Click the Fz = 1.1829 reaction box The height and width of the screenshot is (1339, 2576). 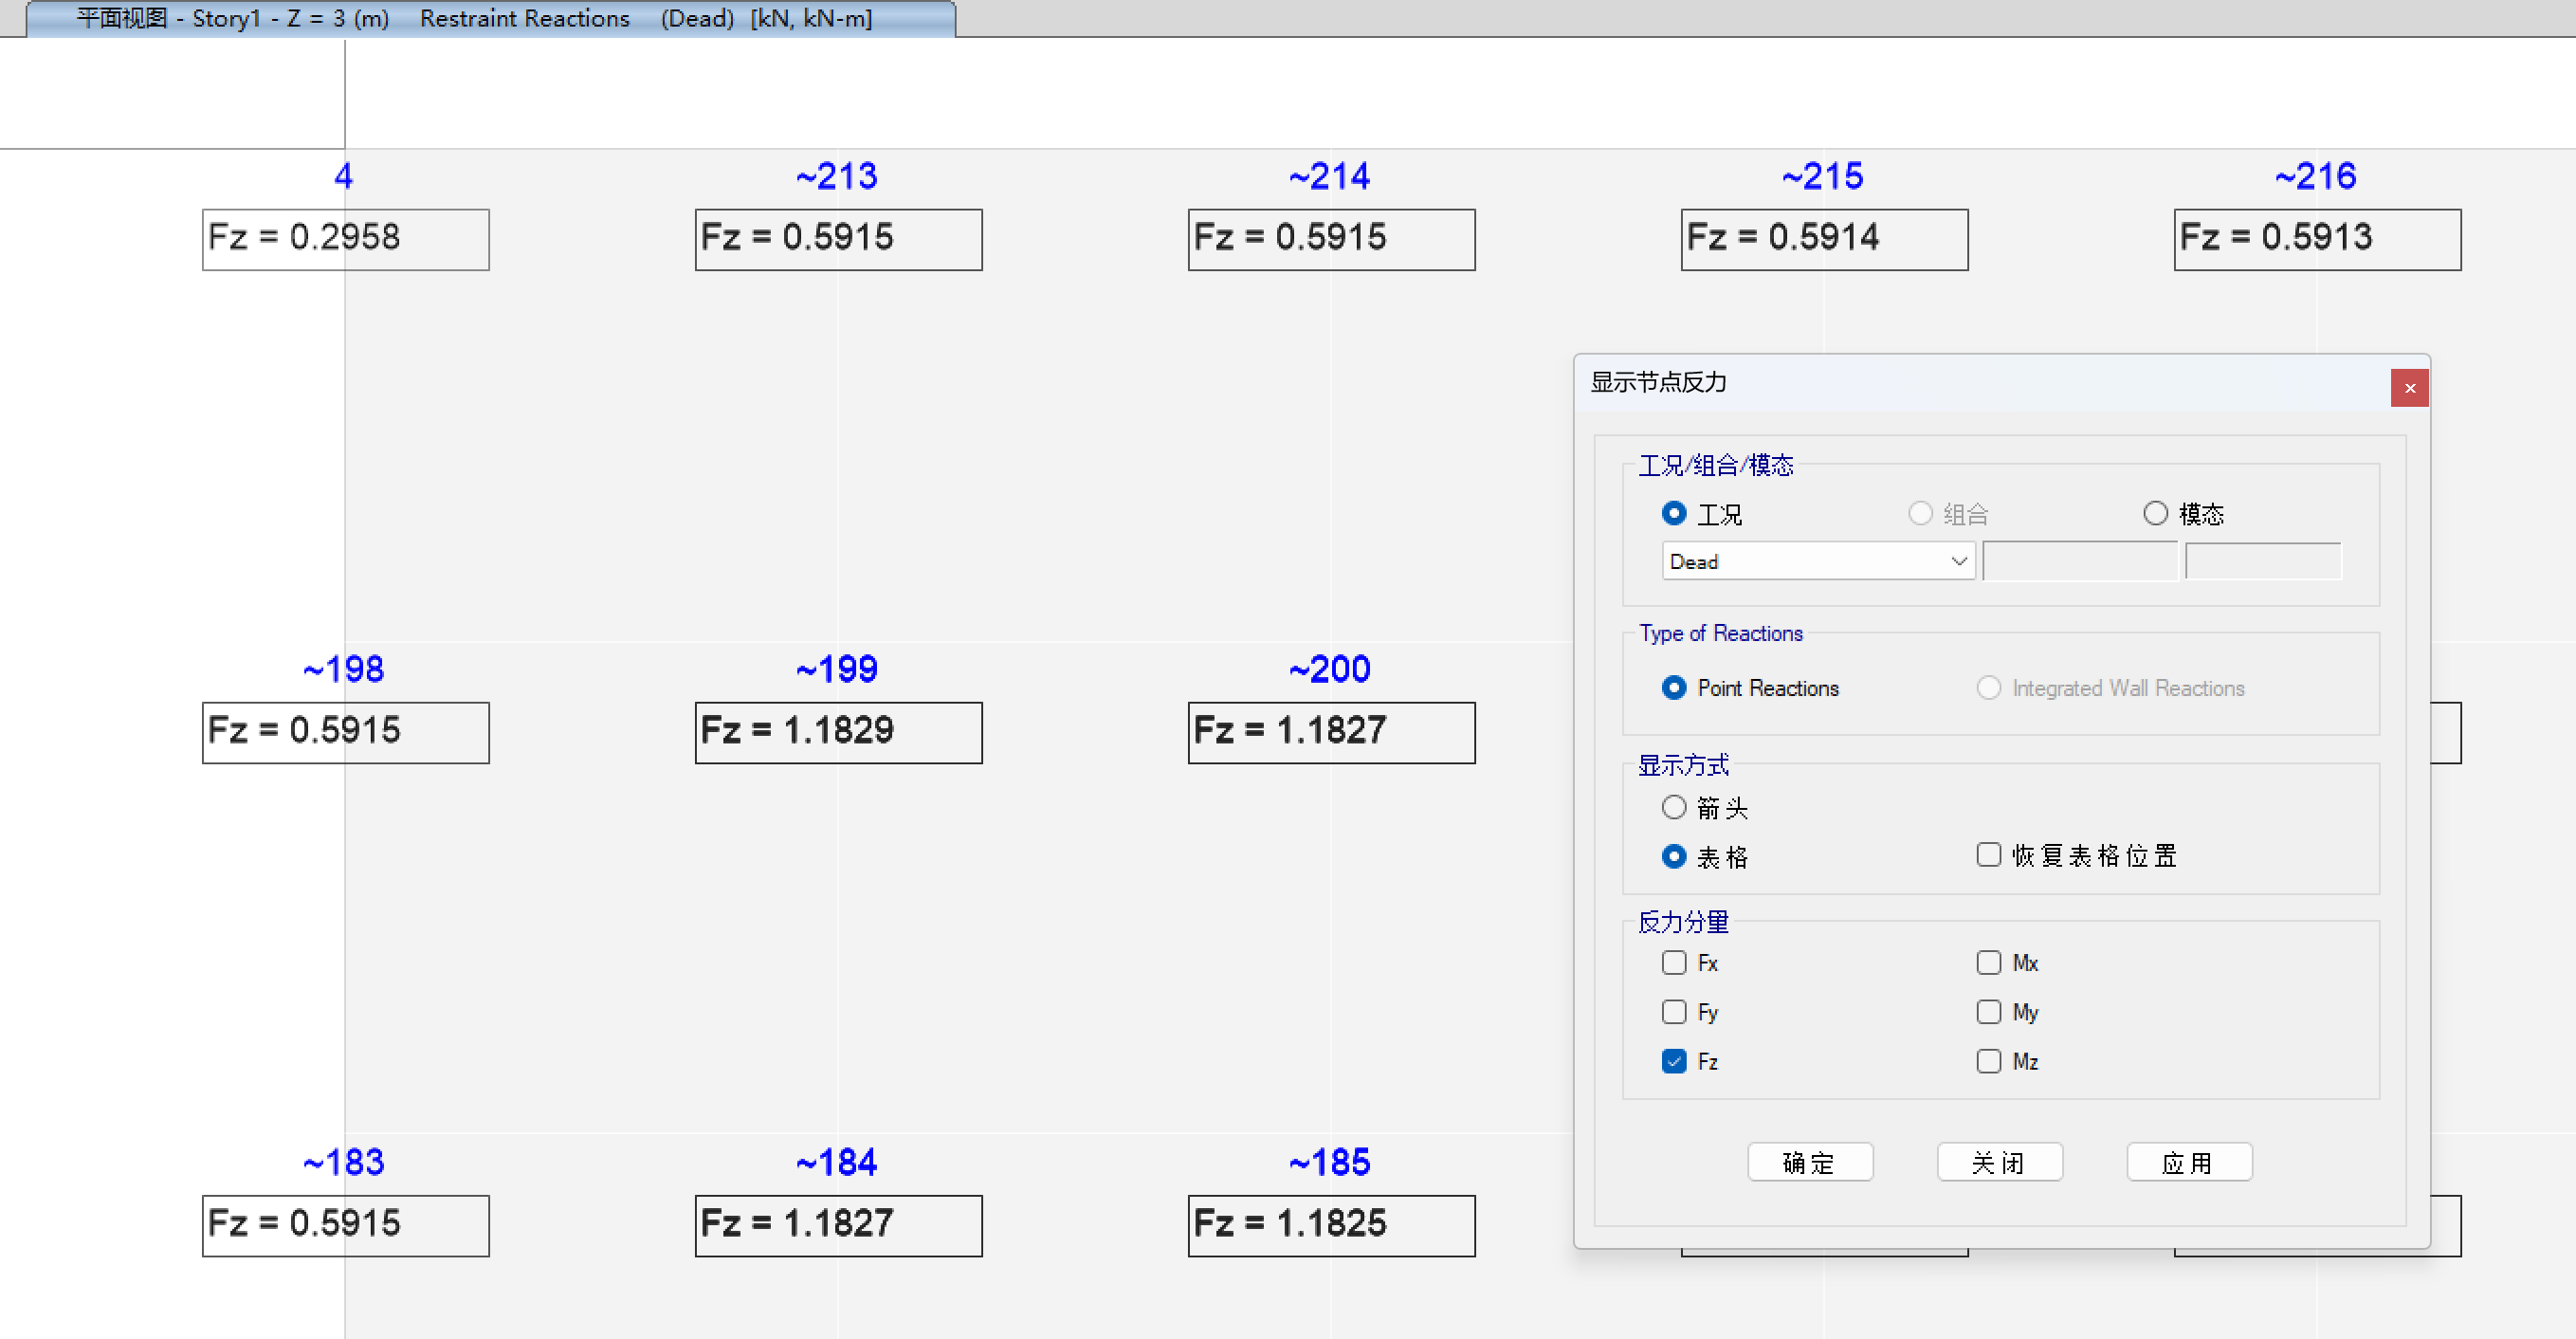coord(839,733)
